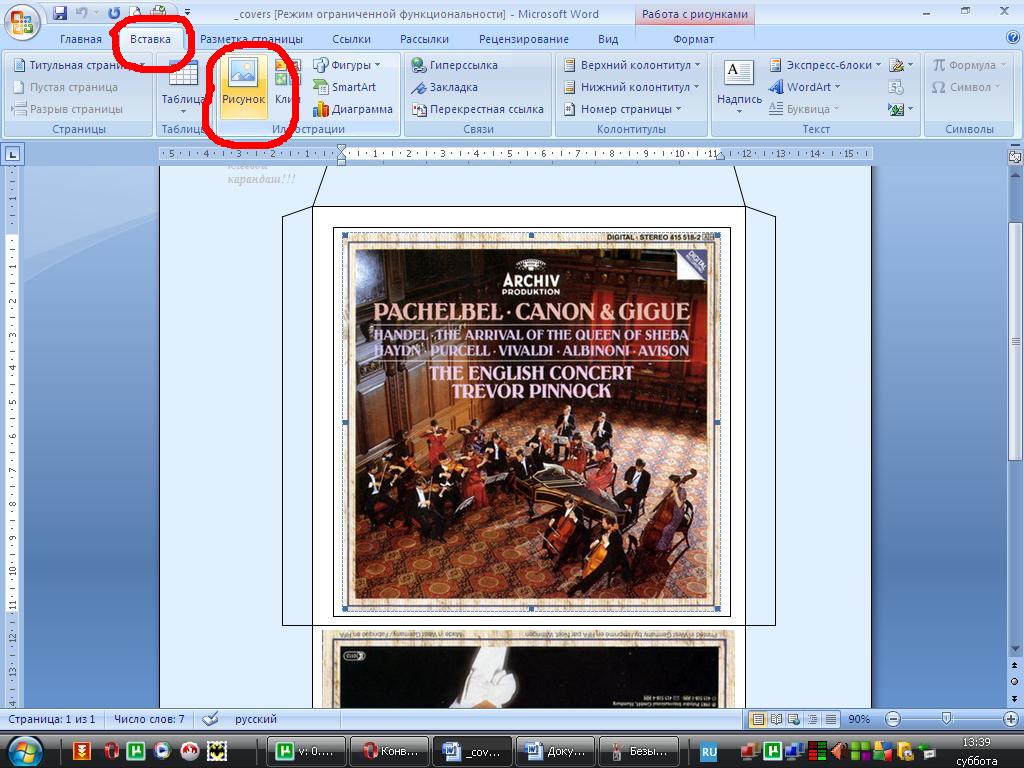The width and height of the screenshot is (1024, 768).
Task: Switch to the Разметка страницы tab
Action: point(251,39)
